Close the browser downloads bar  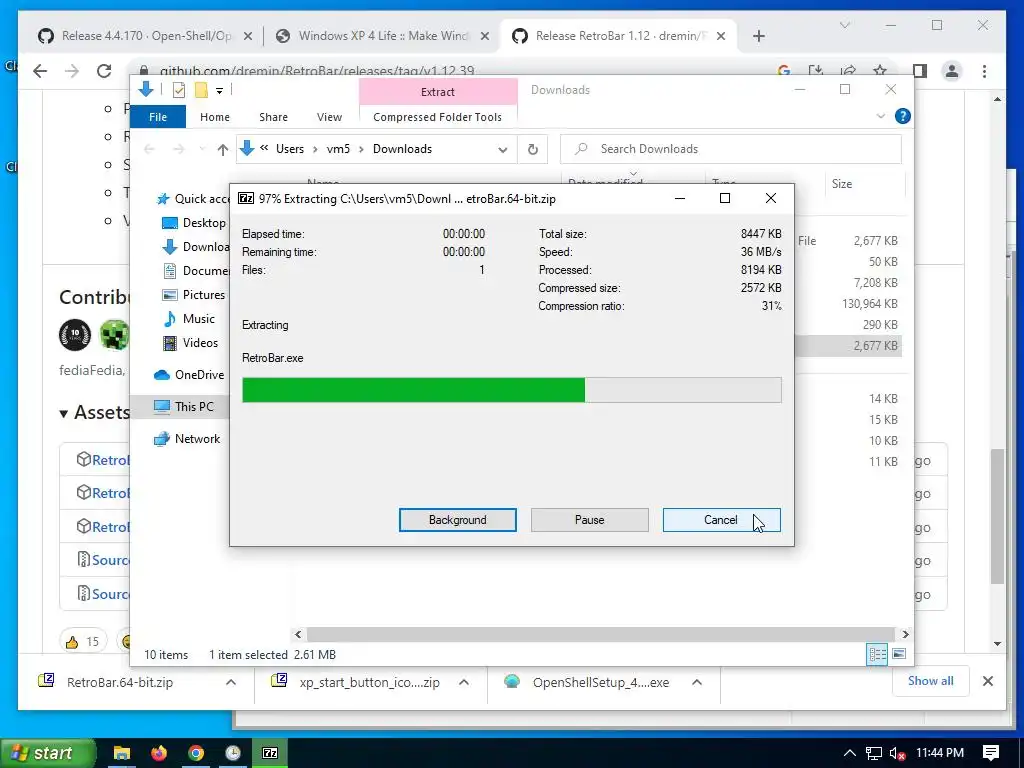tap(987, 682)
